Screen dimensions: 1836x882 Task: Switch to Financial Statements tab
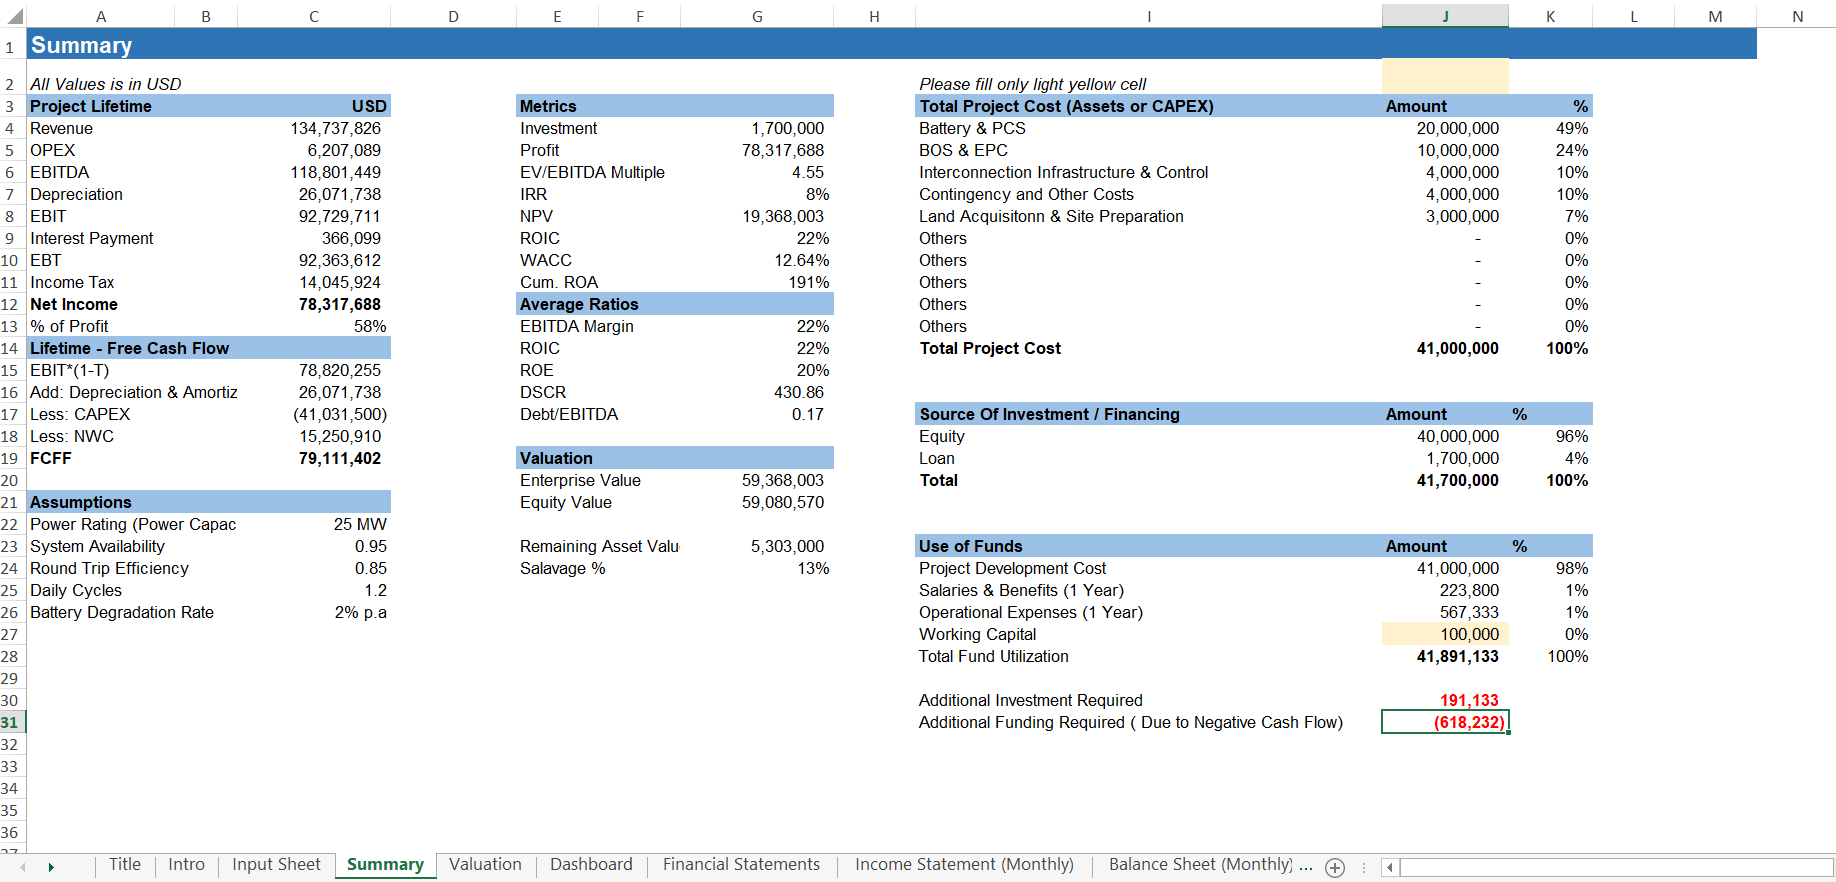coord(741,865)
